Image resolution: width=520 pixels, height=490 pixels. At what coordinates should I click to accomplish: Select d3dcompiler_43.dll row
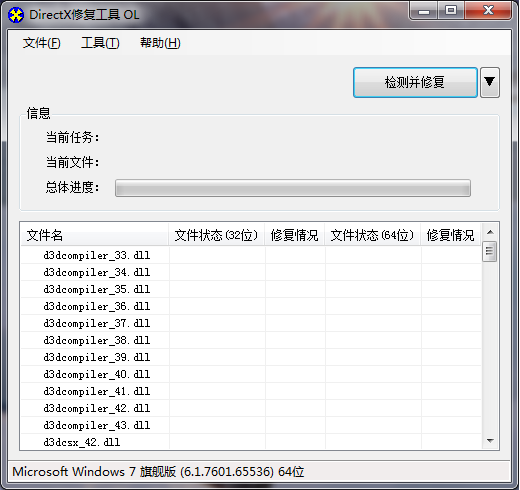tap(251, 425)
